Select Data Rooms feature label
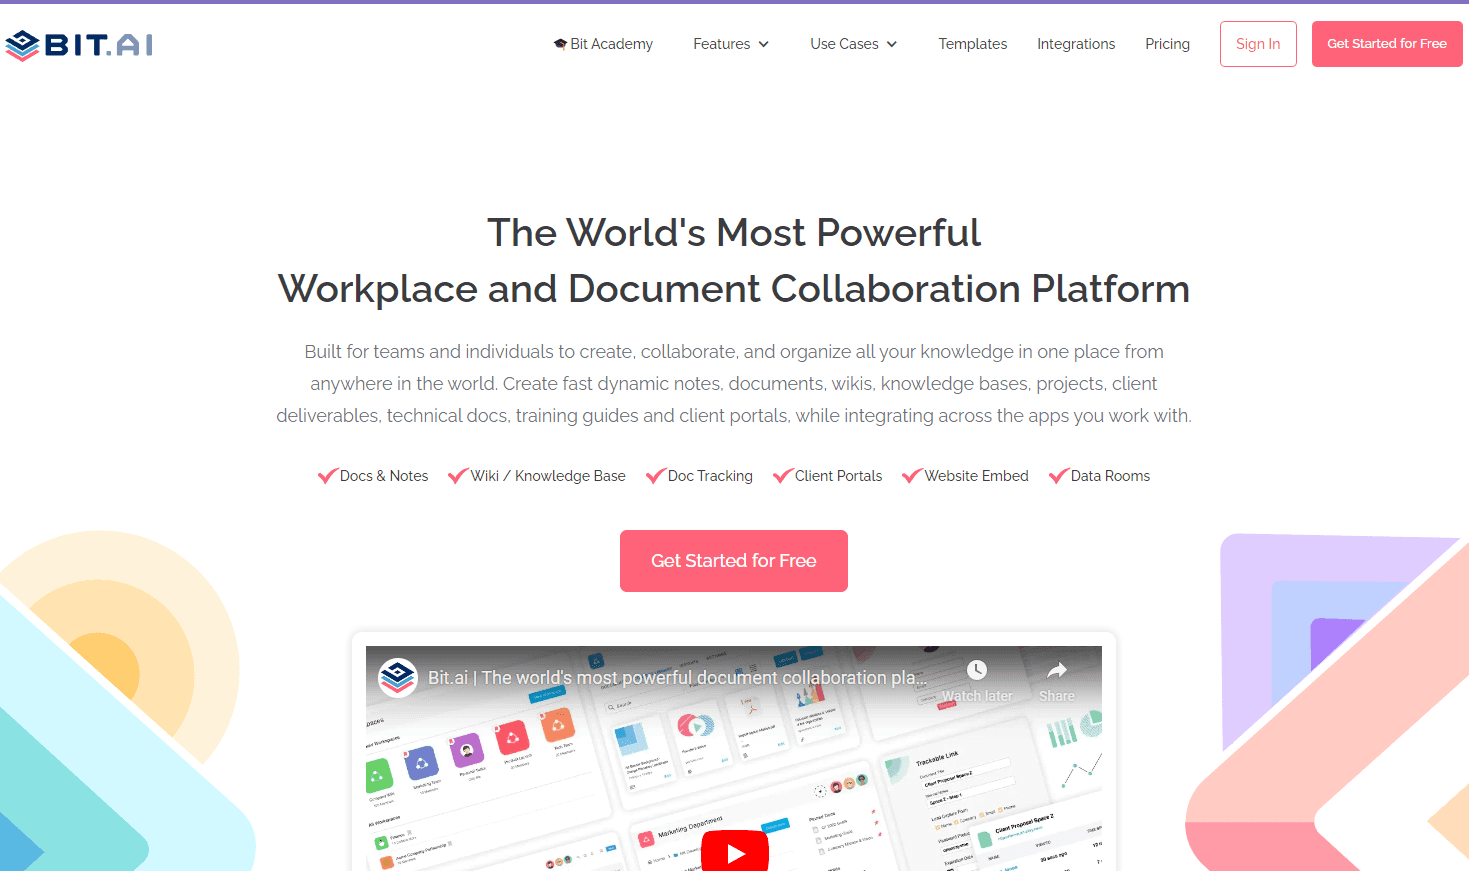 click(1110, 476)
